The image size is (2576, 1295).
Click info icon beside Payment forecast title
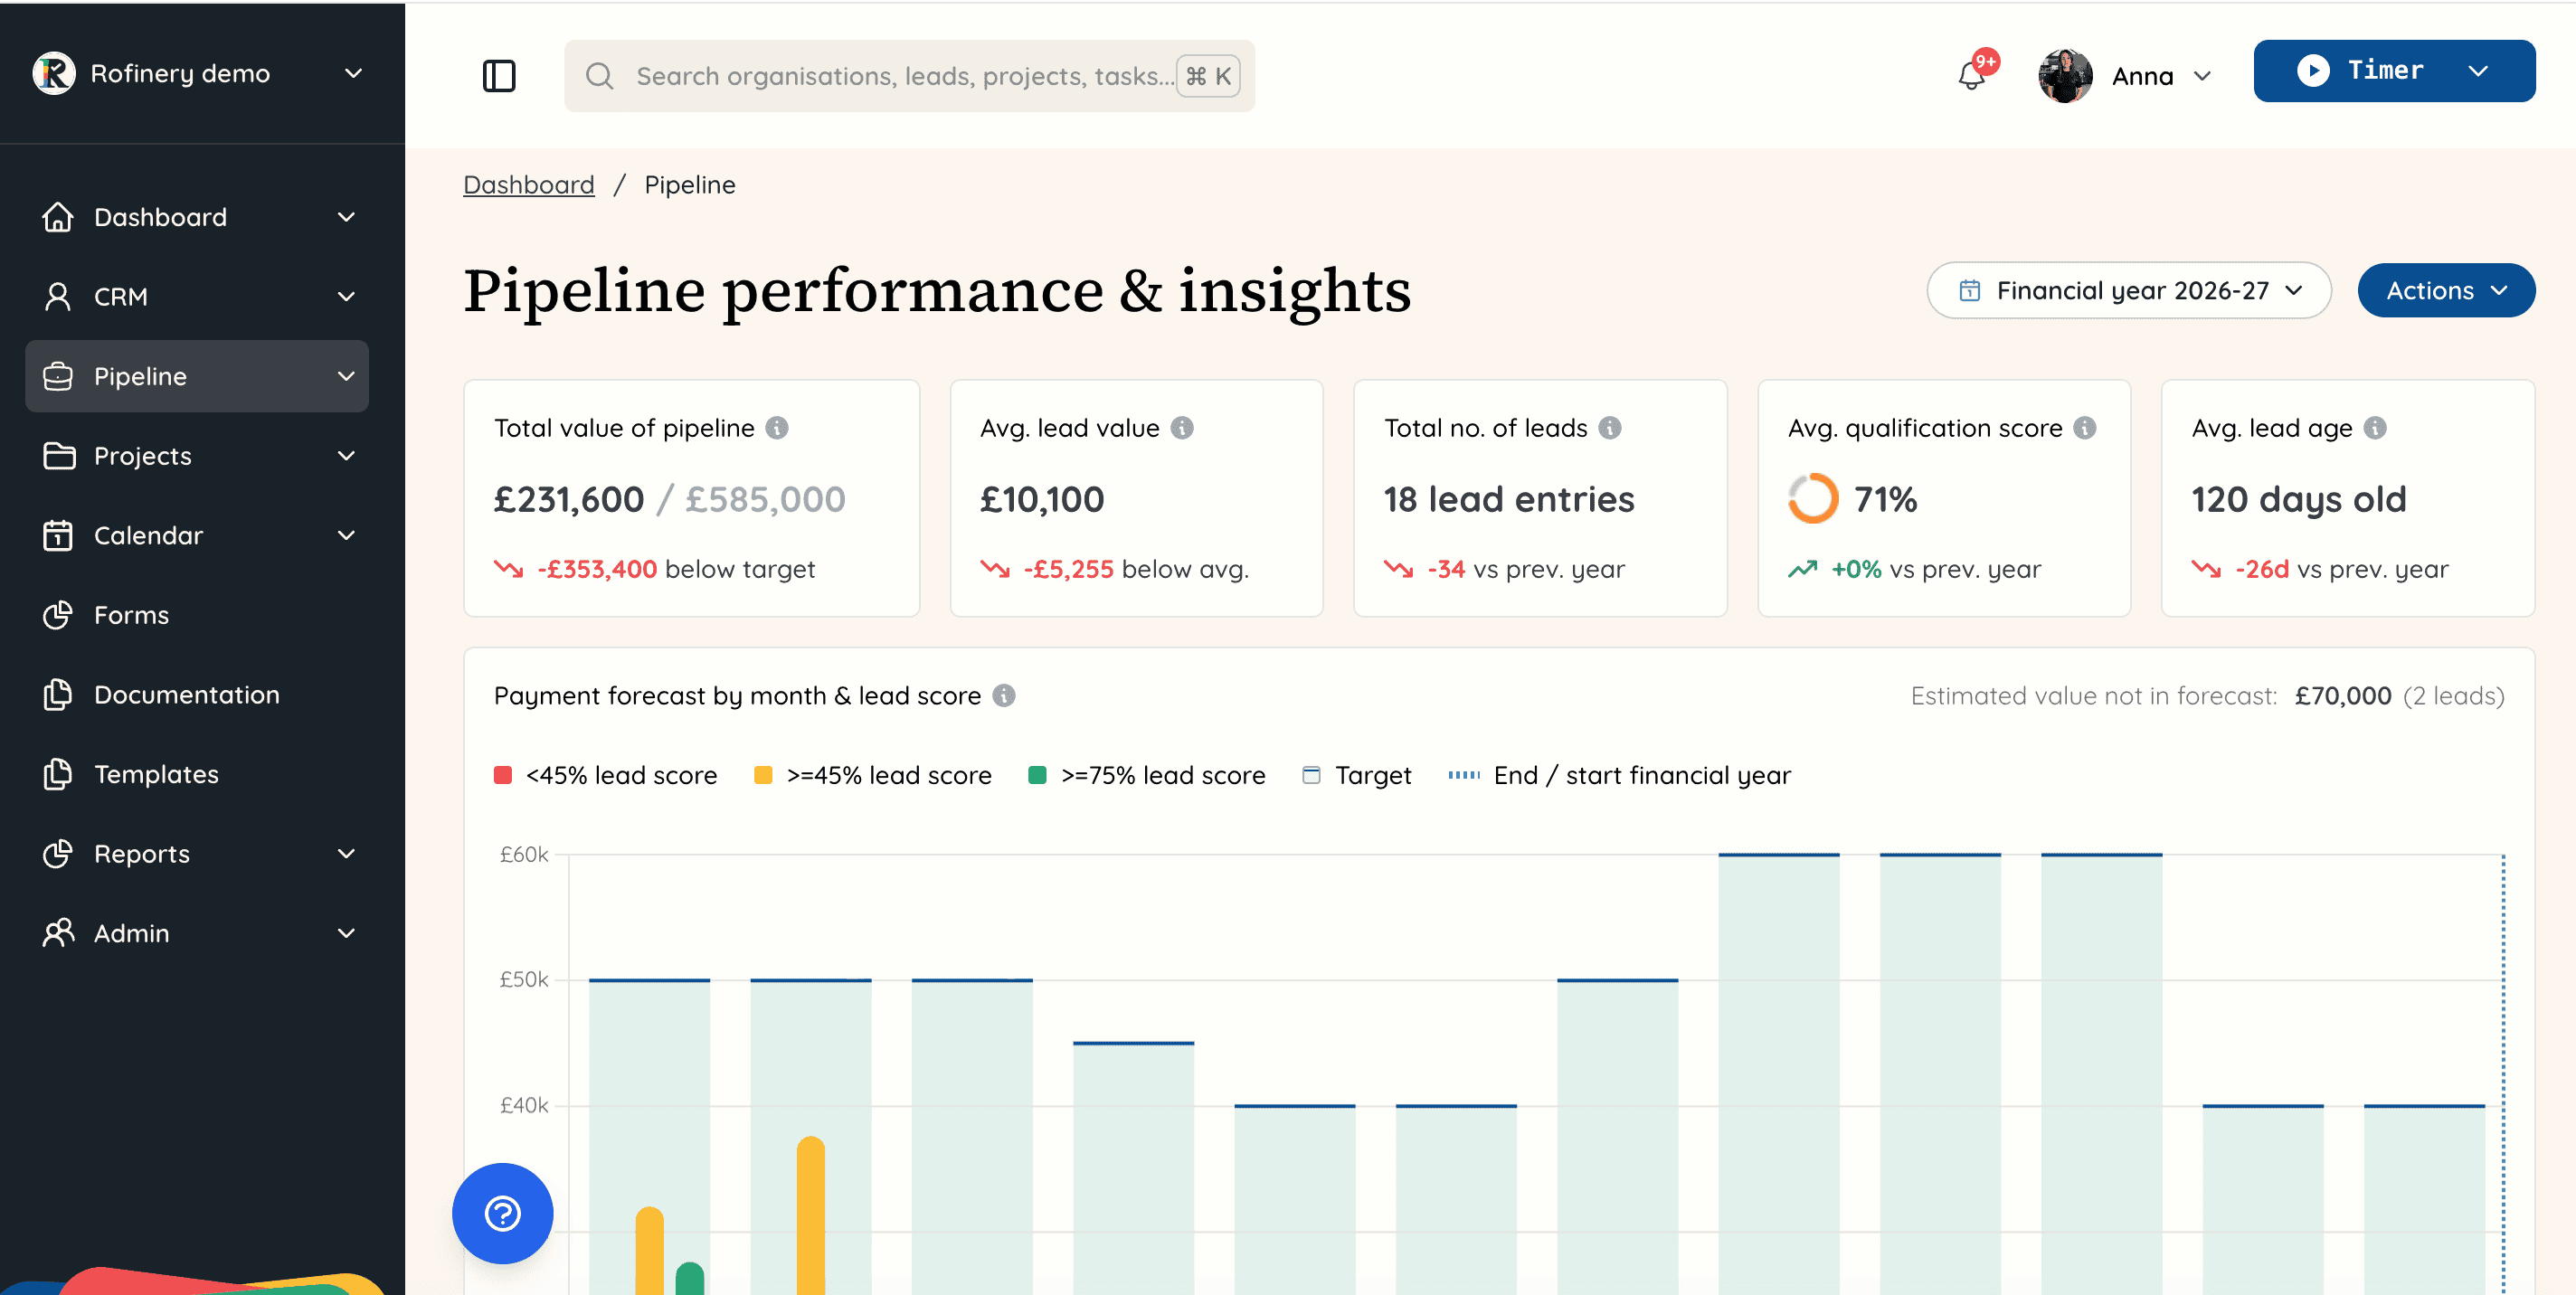click(x=1004, y=696)
